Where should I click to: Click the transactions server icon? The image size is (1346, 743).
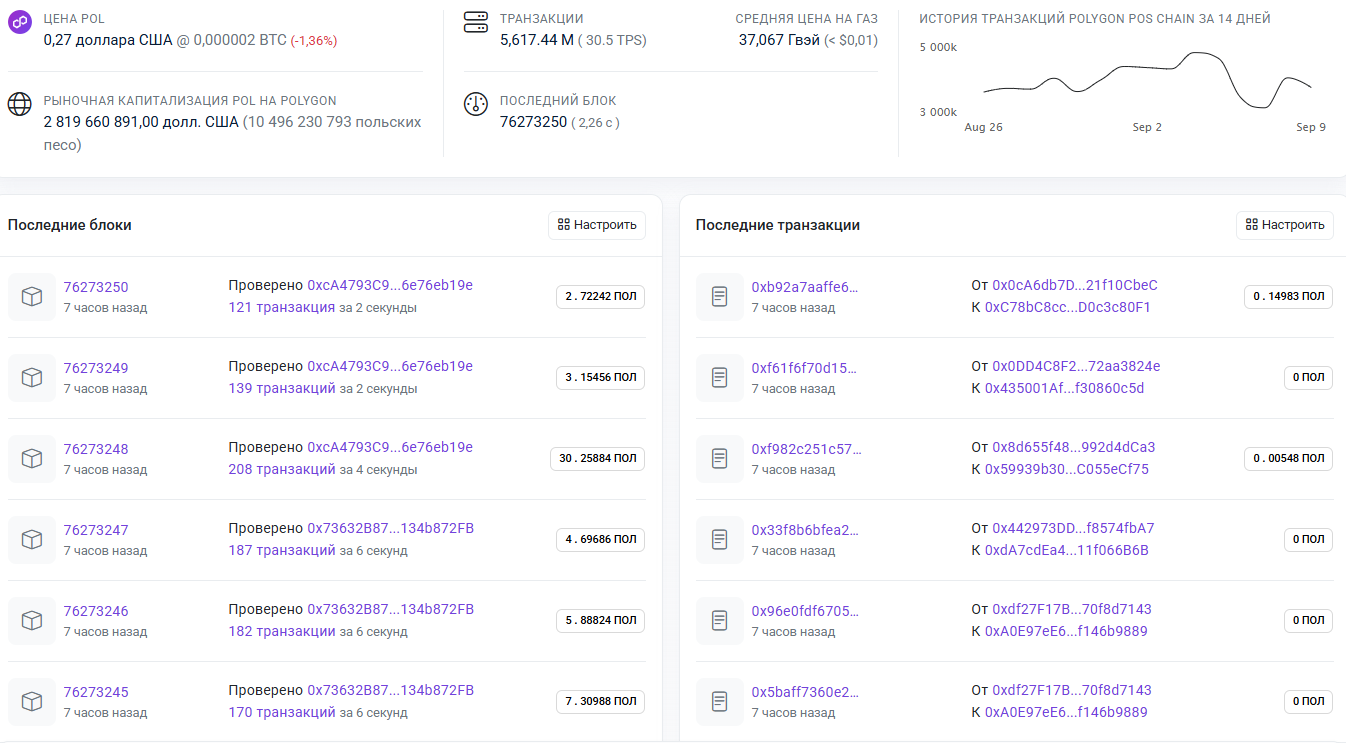(x=476, y=22)
